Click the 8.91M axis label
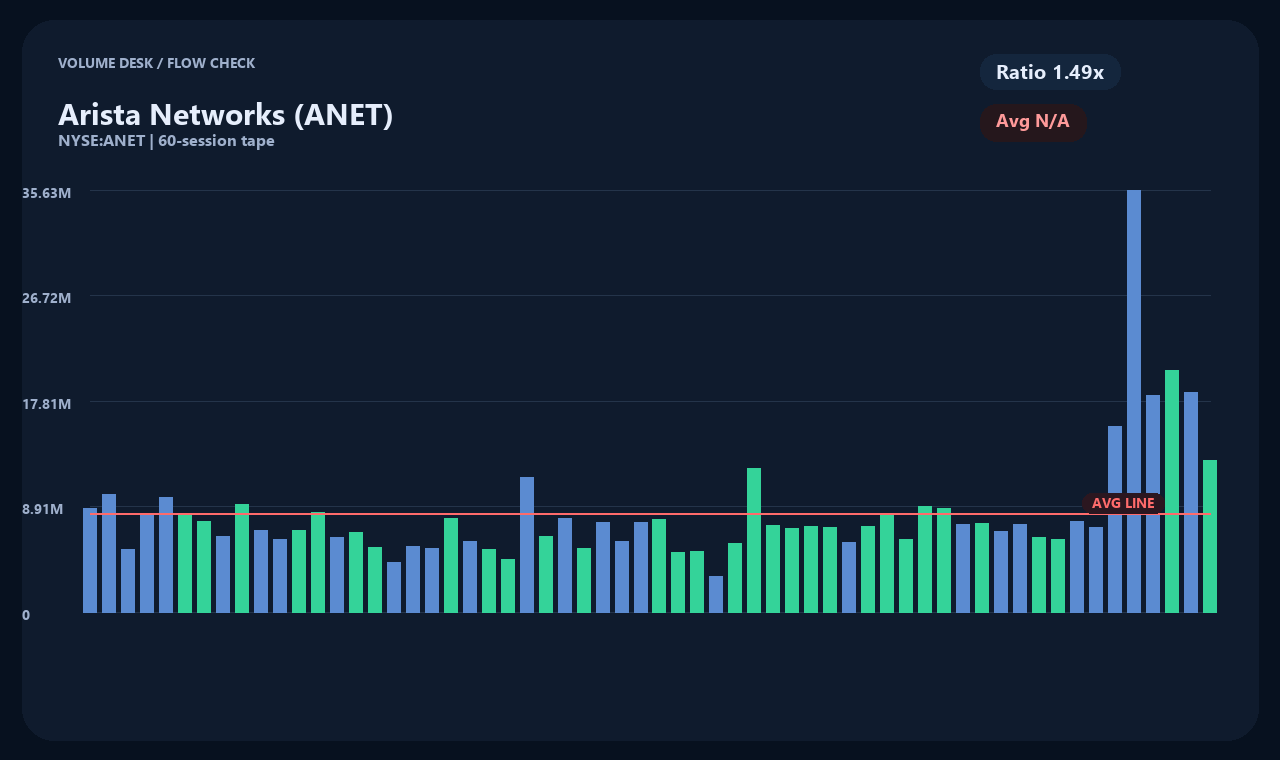Viewport: 1280px width, 760px height. pos(43,509)
